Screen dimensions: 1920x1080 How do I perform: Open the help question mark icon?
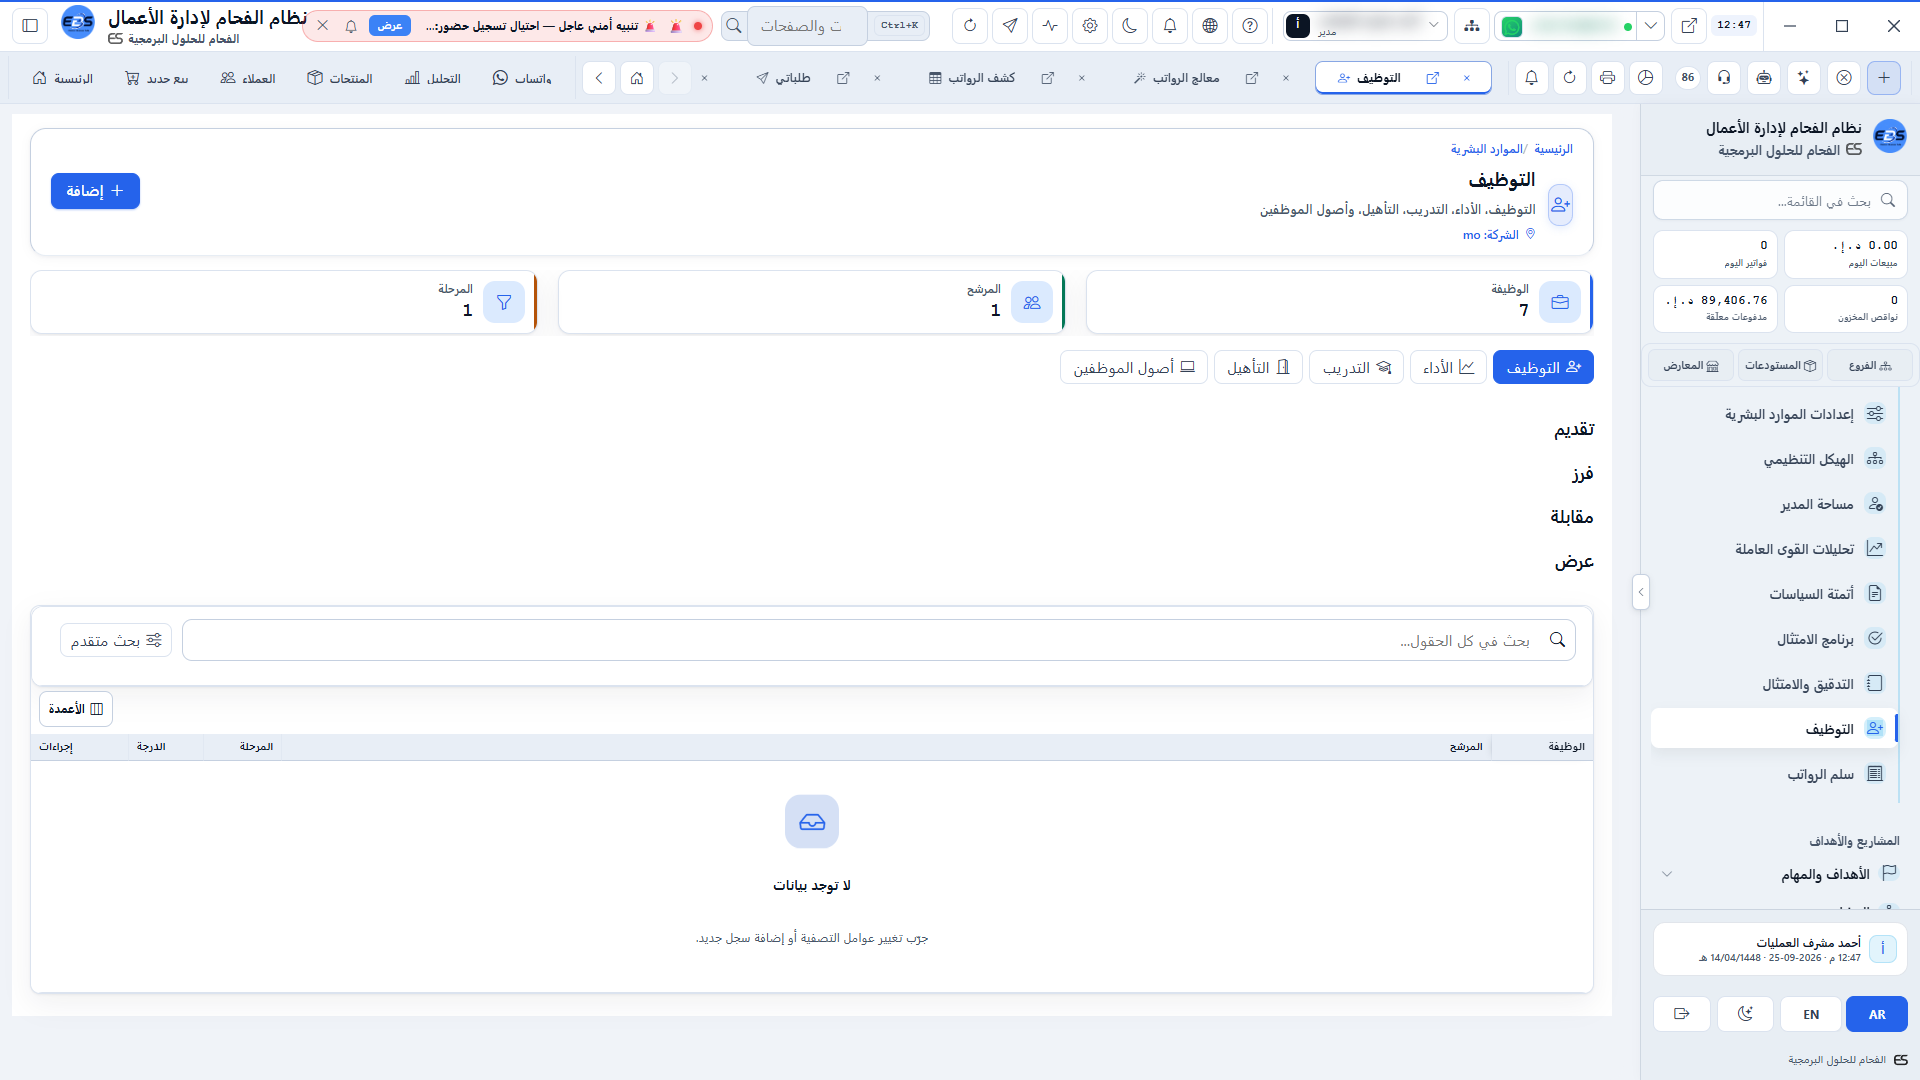[1250, 26]
